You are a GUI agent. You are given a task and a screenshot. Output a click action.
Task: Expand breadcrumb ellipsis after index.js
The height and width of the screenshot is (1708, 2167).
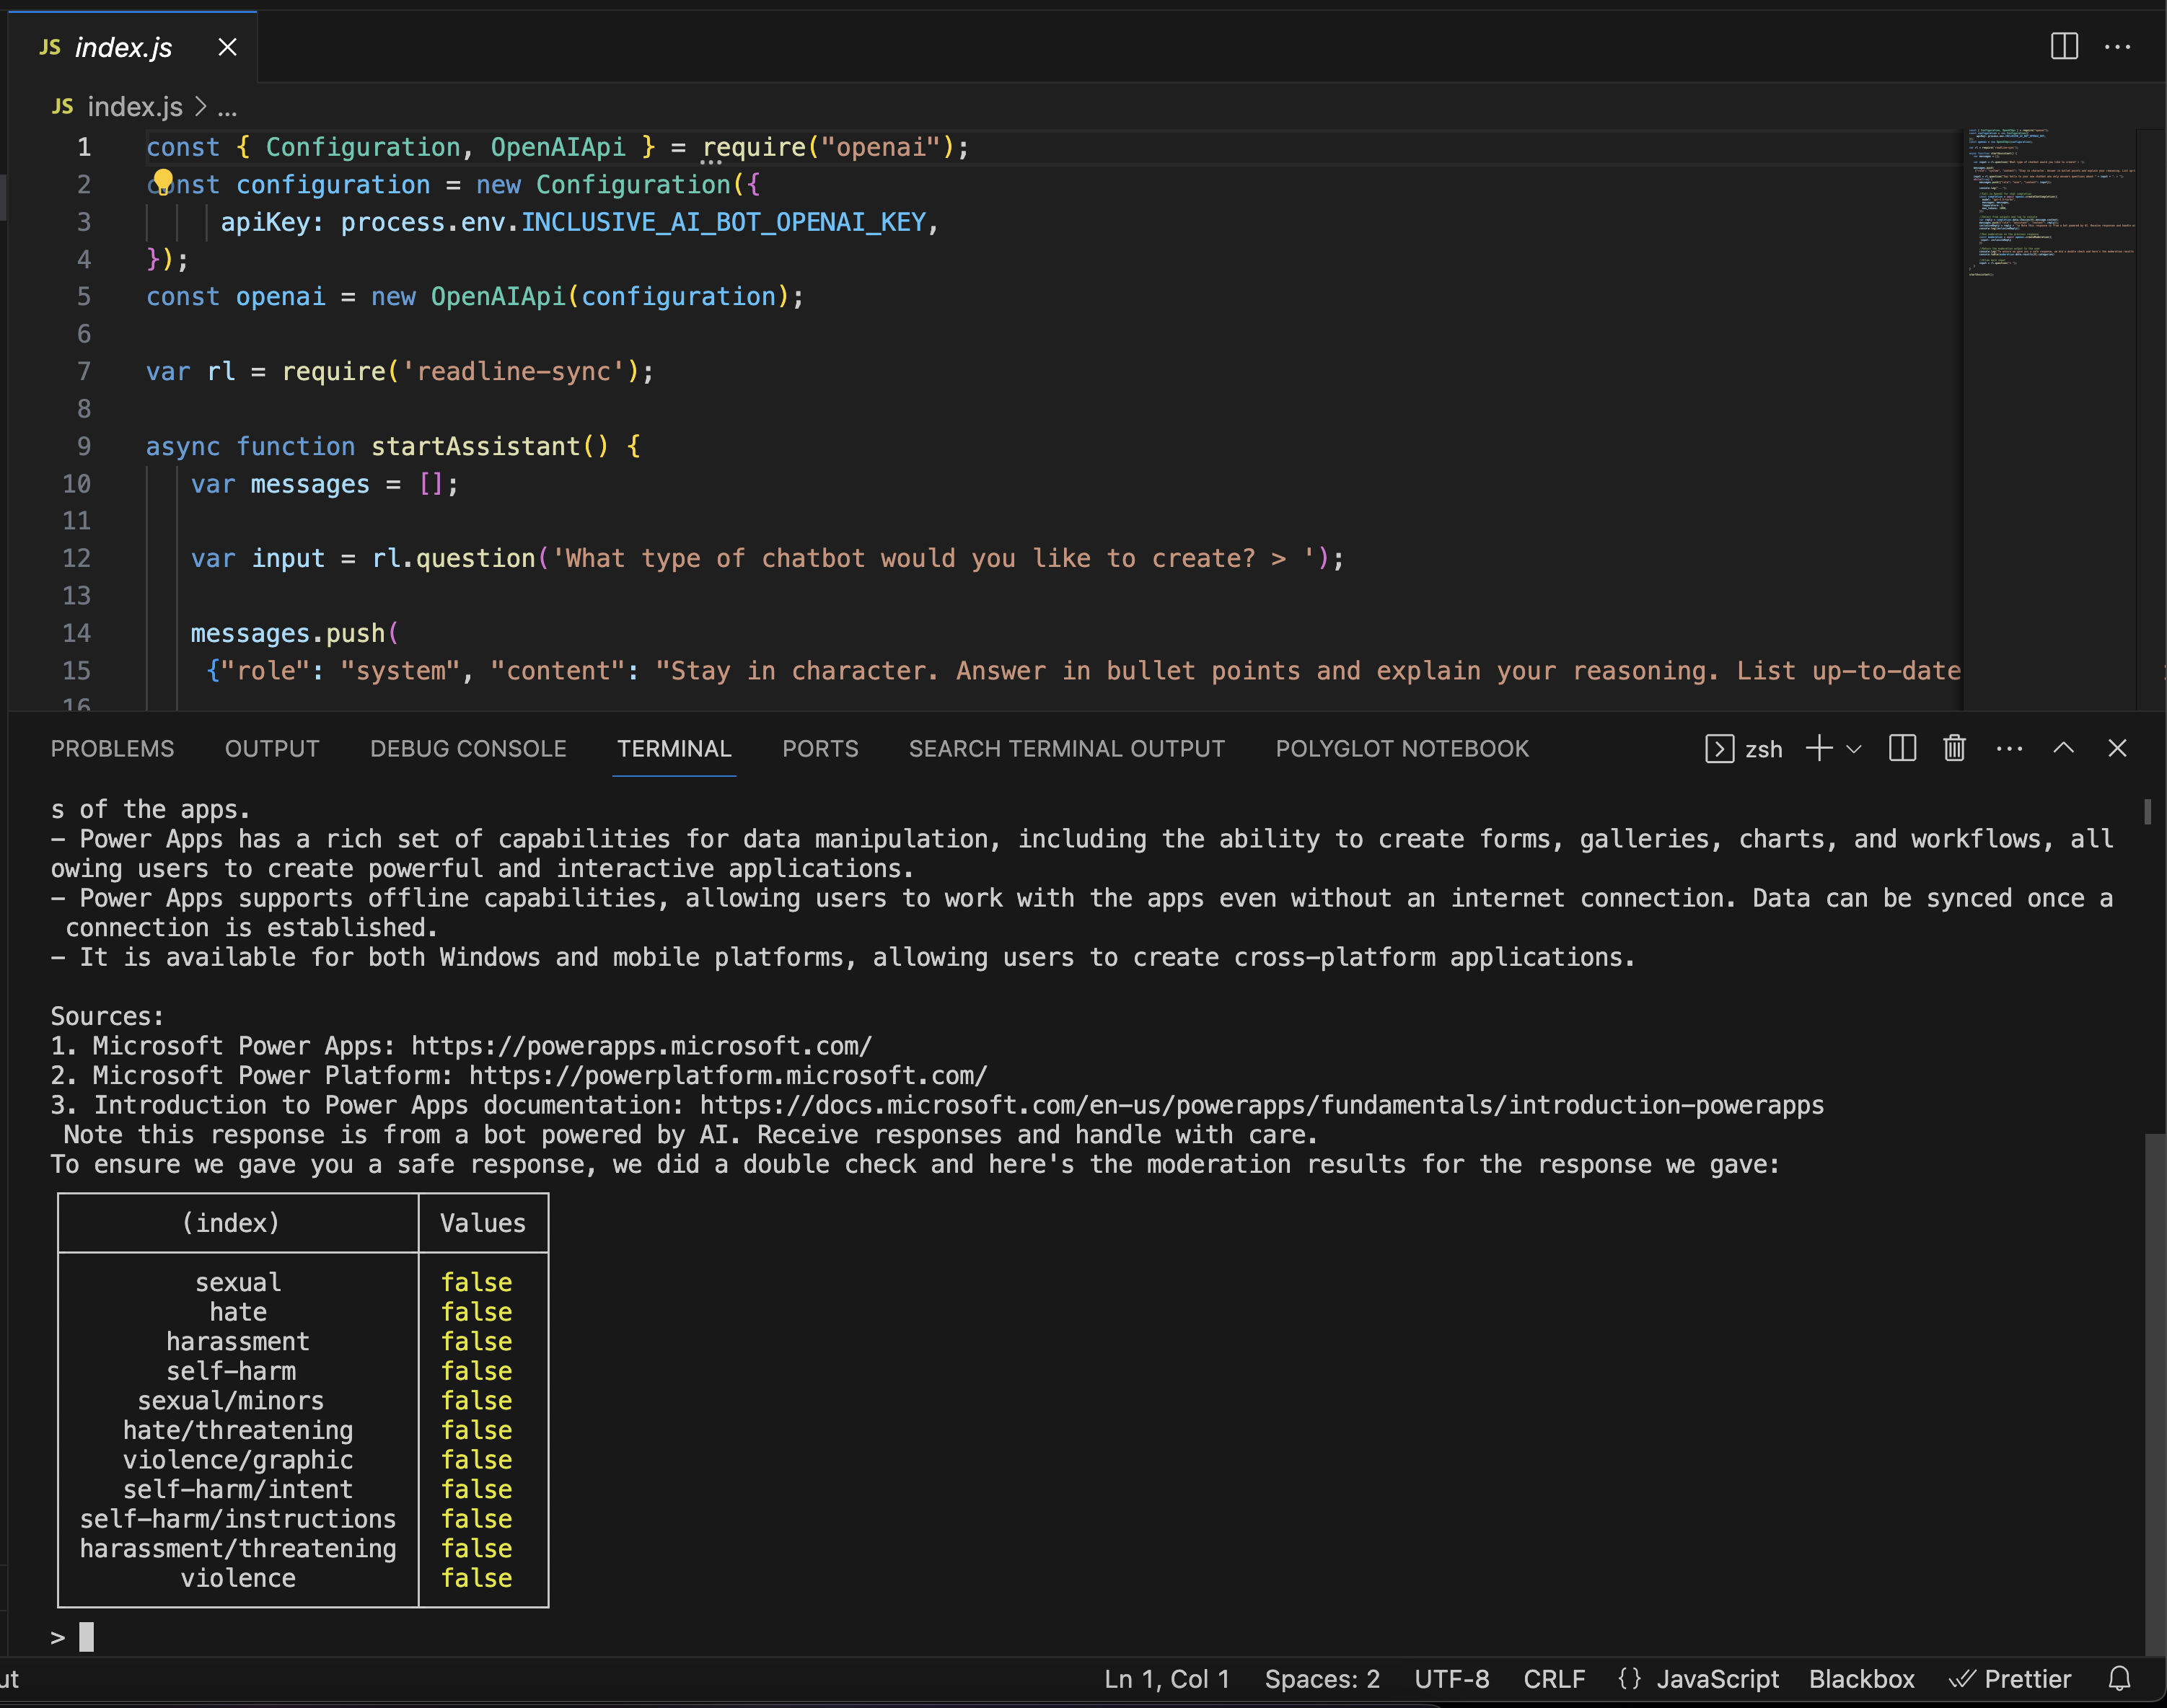[x=228, y=107]
